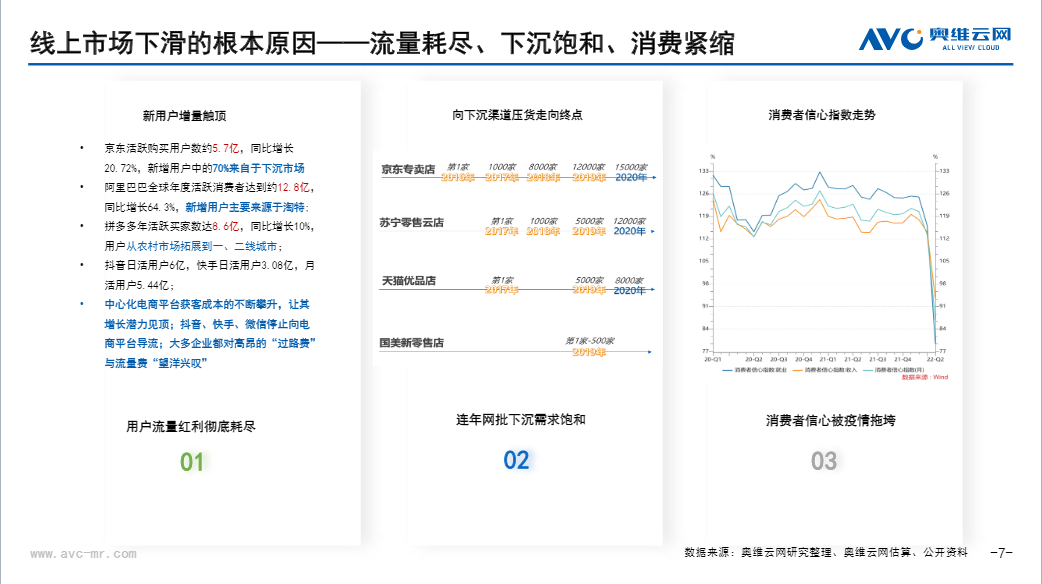Click the orange legend line marker
This screenshot has width=1042, height=584.
[x=797, y=370]
